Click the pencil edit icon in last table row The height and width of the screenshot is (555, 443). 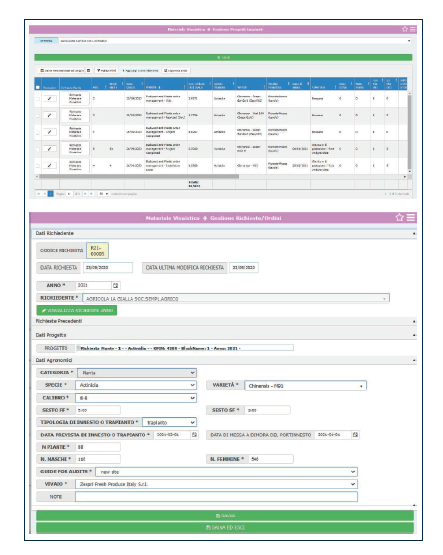pos(50,165)
